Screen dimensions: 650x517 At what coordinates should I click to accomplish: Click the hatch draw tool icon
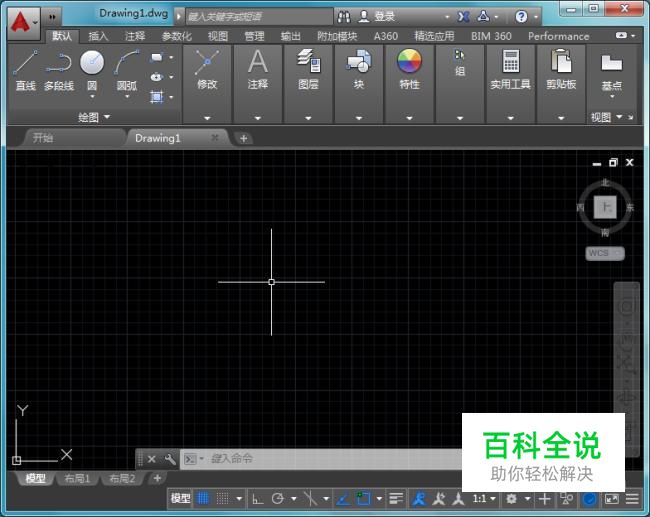[x=157, y=97]
